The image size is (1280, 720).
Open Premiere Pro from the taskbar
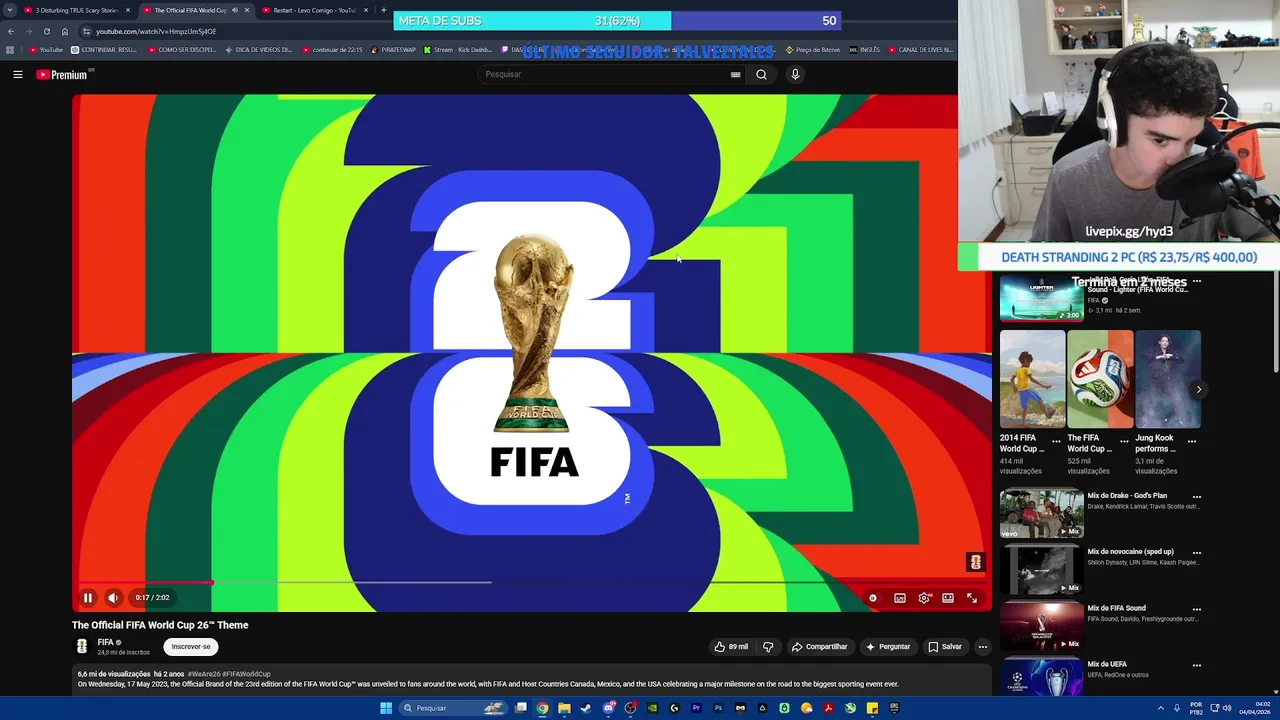point(696,708)
